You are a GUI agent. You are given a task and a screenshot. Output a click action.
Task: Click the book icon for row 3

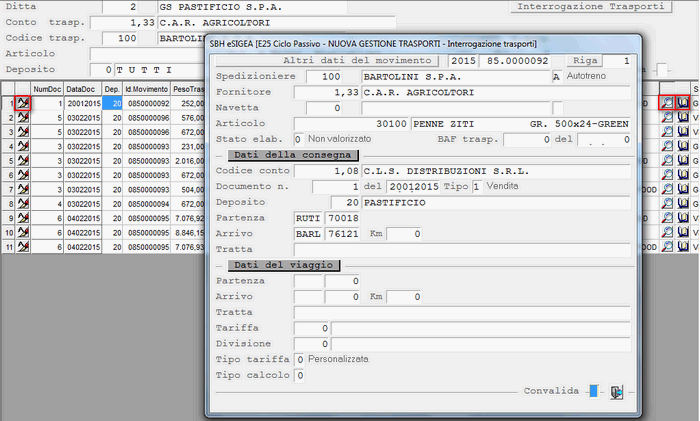point(683,132)
